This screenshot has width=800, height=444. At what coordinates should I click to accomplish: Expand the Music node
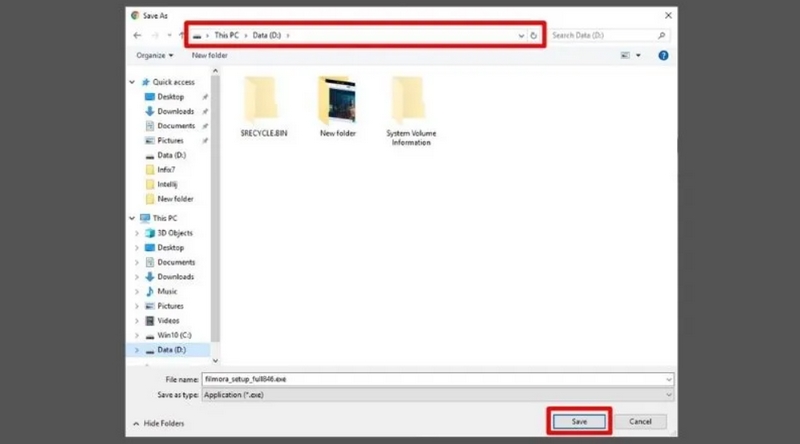(137, 291)
